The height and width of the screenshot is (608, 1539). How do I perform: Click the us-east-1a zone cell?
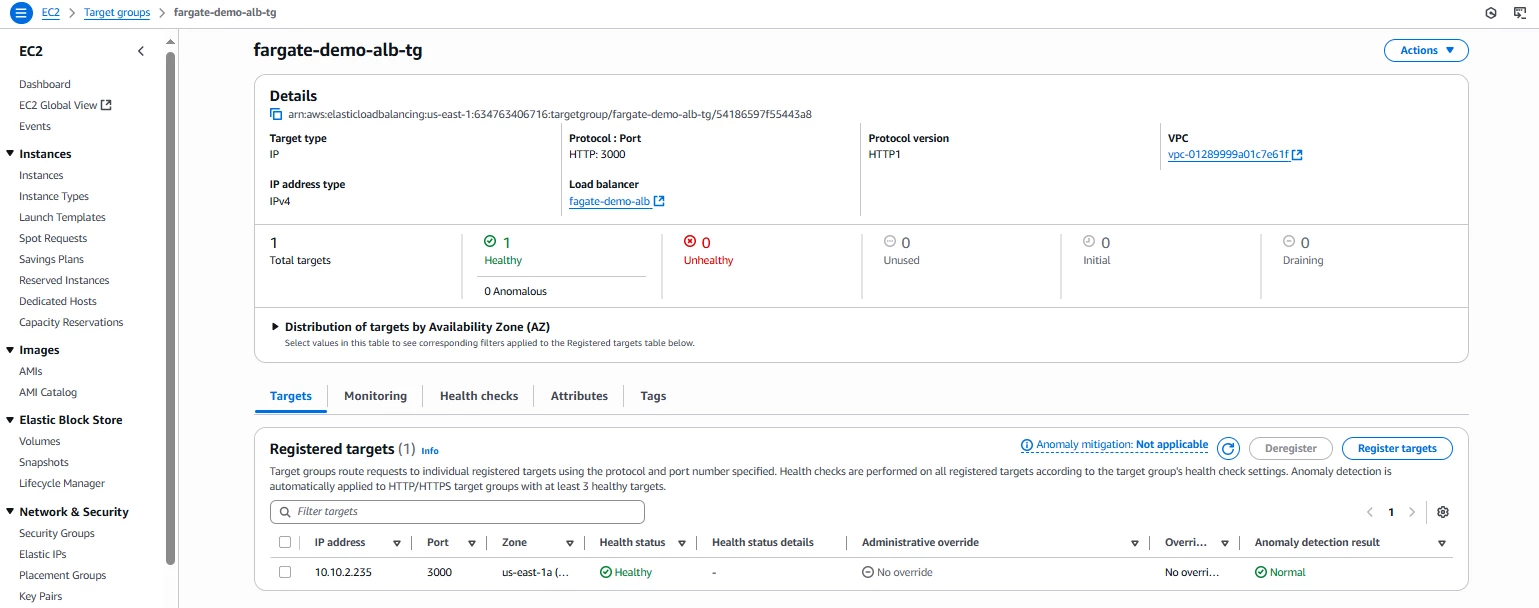[535, 572]
